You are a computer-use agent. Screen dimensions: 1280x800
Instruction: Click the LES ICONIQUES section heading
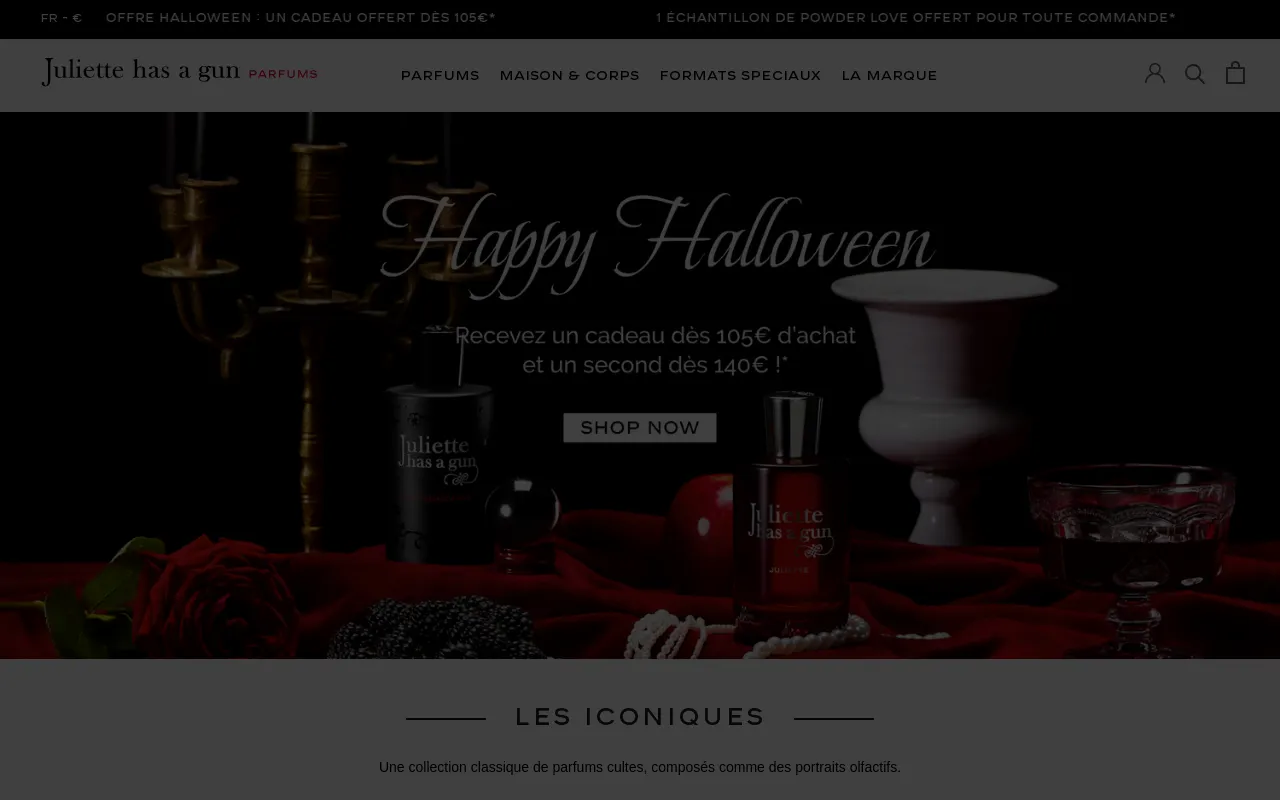(640, 717)
